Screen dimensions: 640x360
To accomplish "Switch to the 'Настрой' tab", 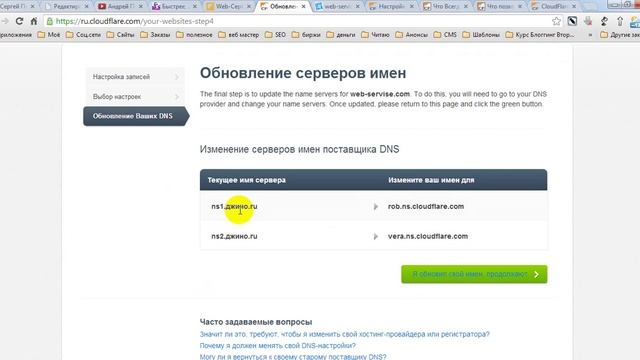I will [391, 6].
